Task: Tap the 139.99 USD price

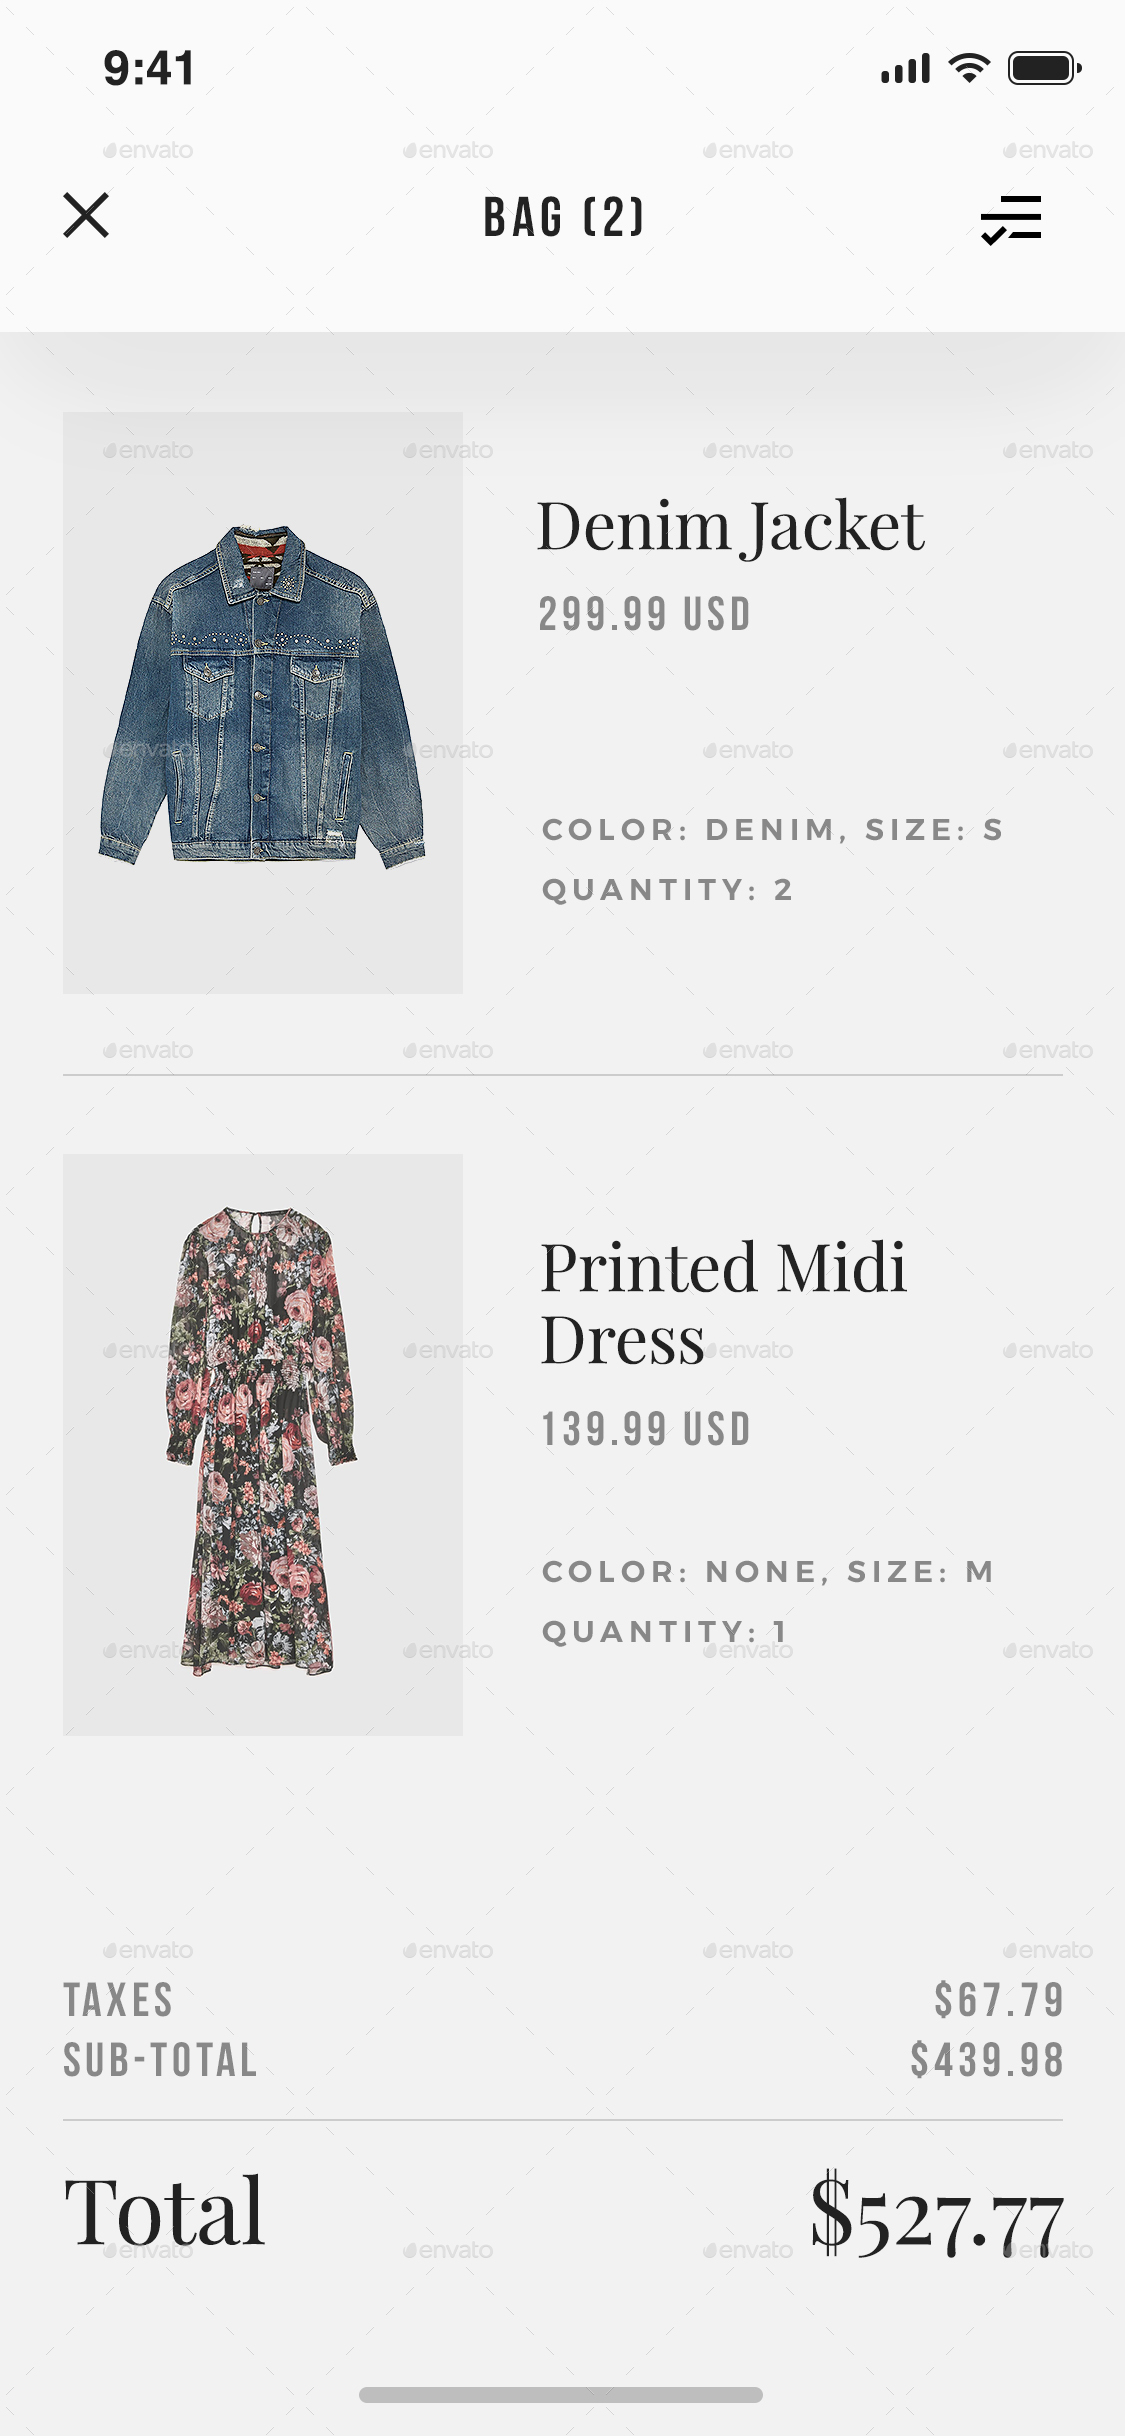Action: (645, 1429)
